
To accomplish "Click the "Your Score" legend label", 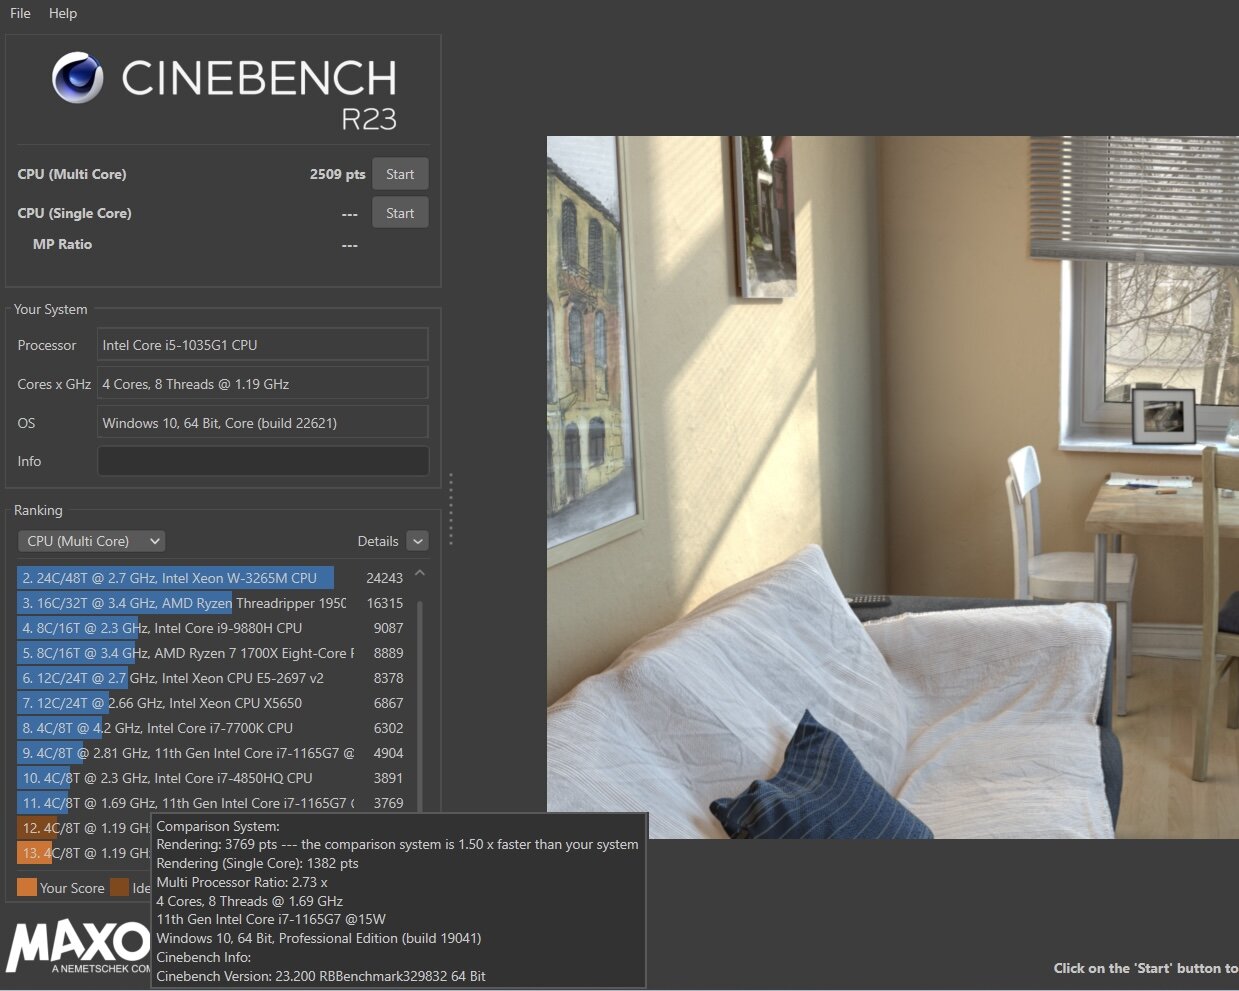I will point(72,888).
